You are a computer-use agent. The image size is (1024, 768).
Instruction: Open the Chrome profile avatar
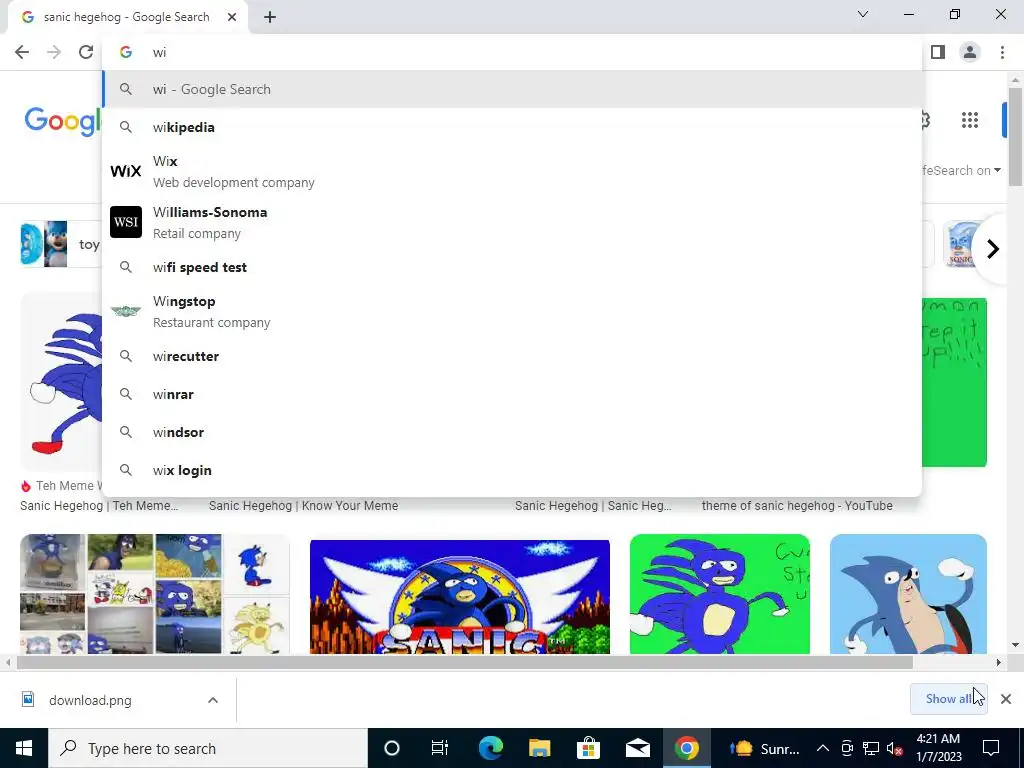click(x=970, y=52)
